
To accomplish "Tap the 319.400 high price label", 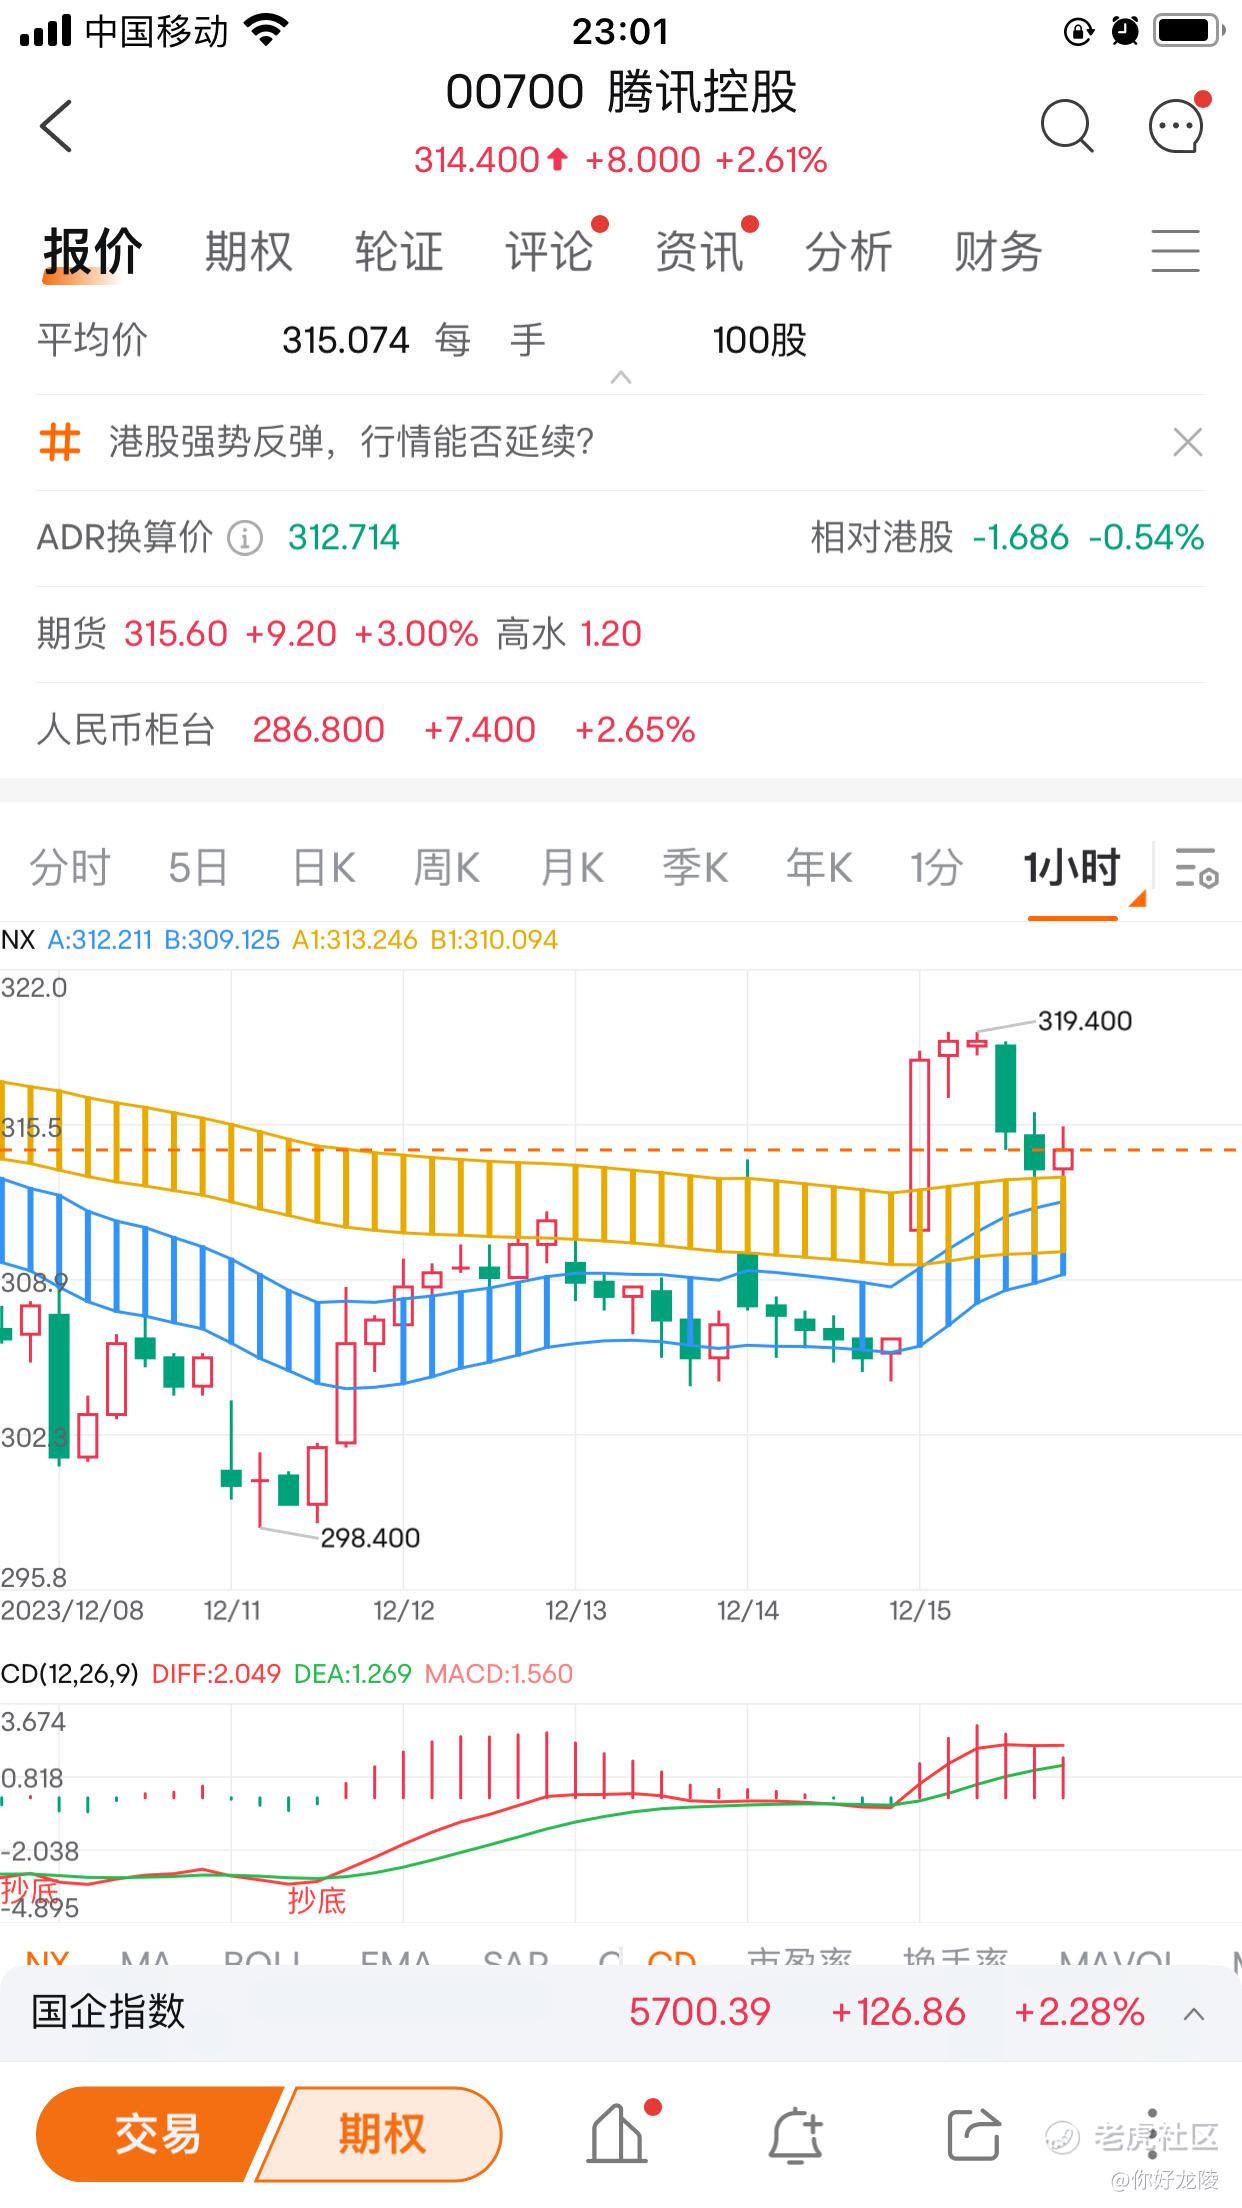I will 1085,1021.
